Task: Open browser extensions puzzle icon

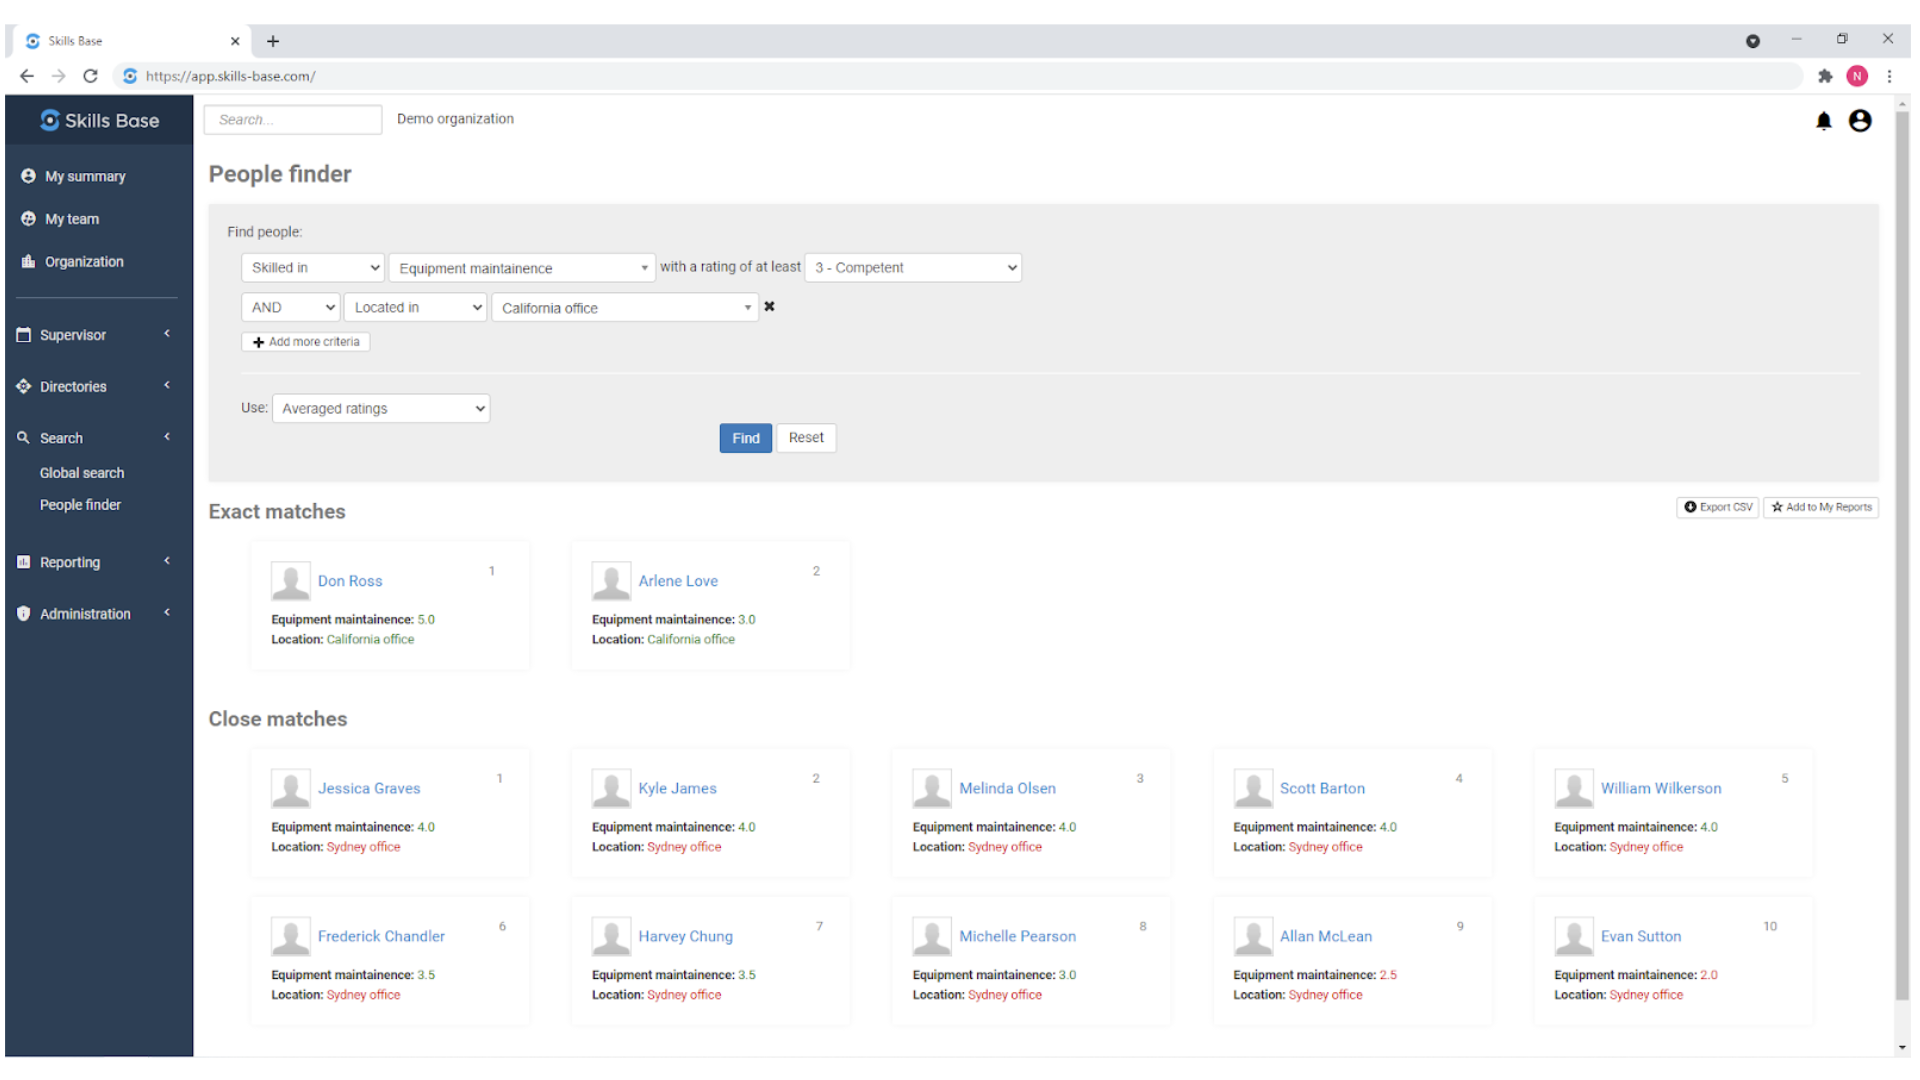Action: pos(1824,76)
